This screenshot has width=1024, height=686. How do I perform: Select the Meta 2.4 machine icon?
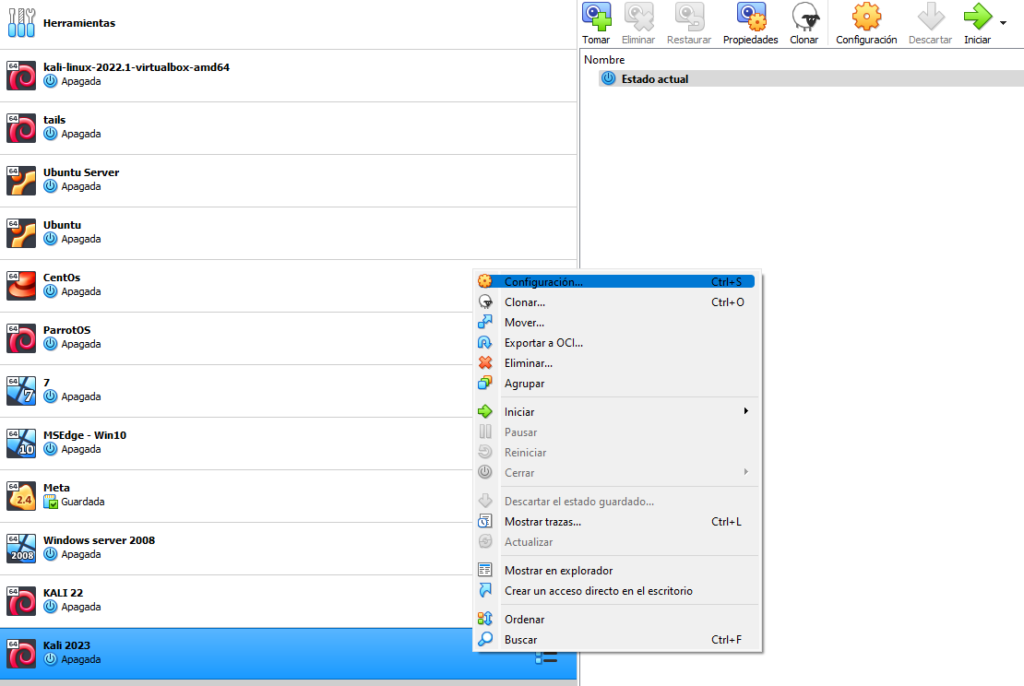[21, 496]
